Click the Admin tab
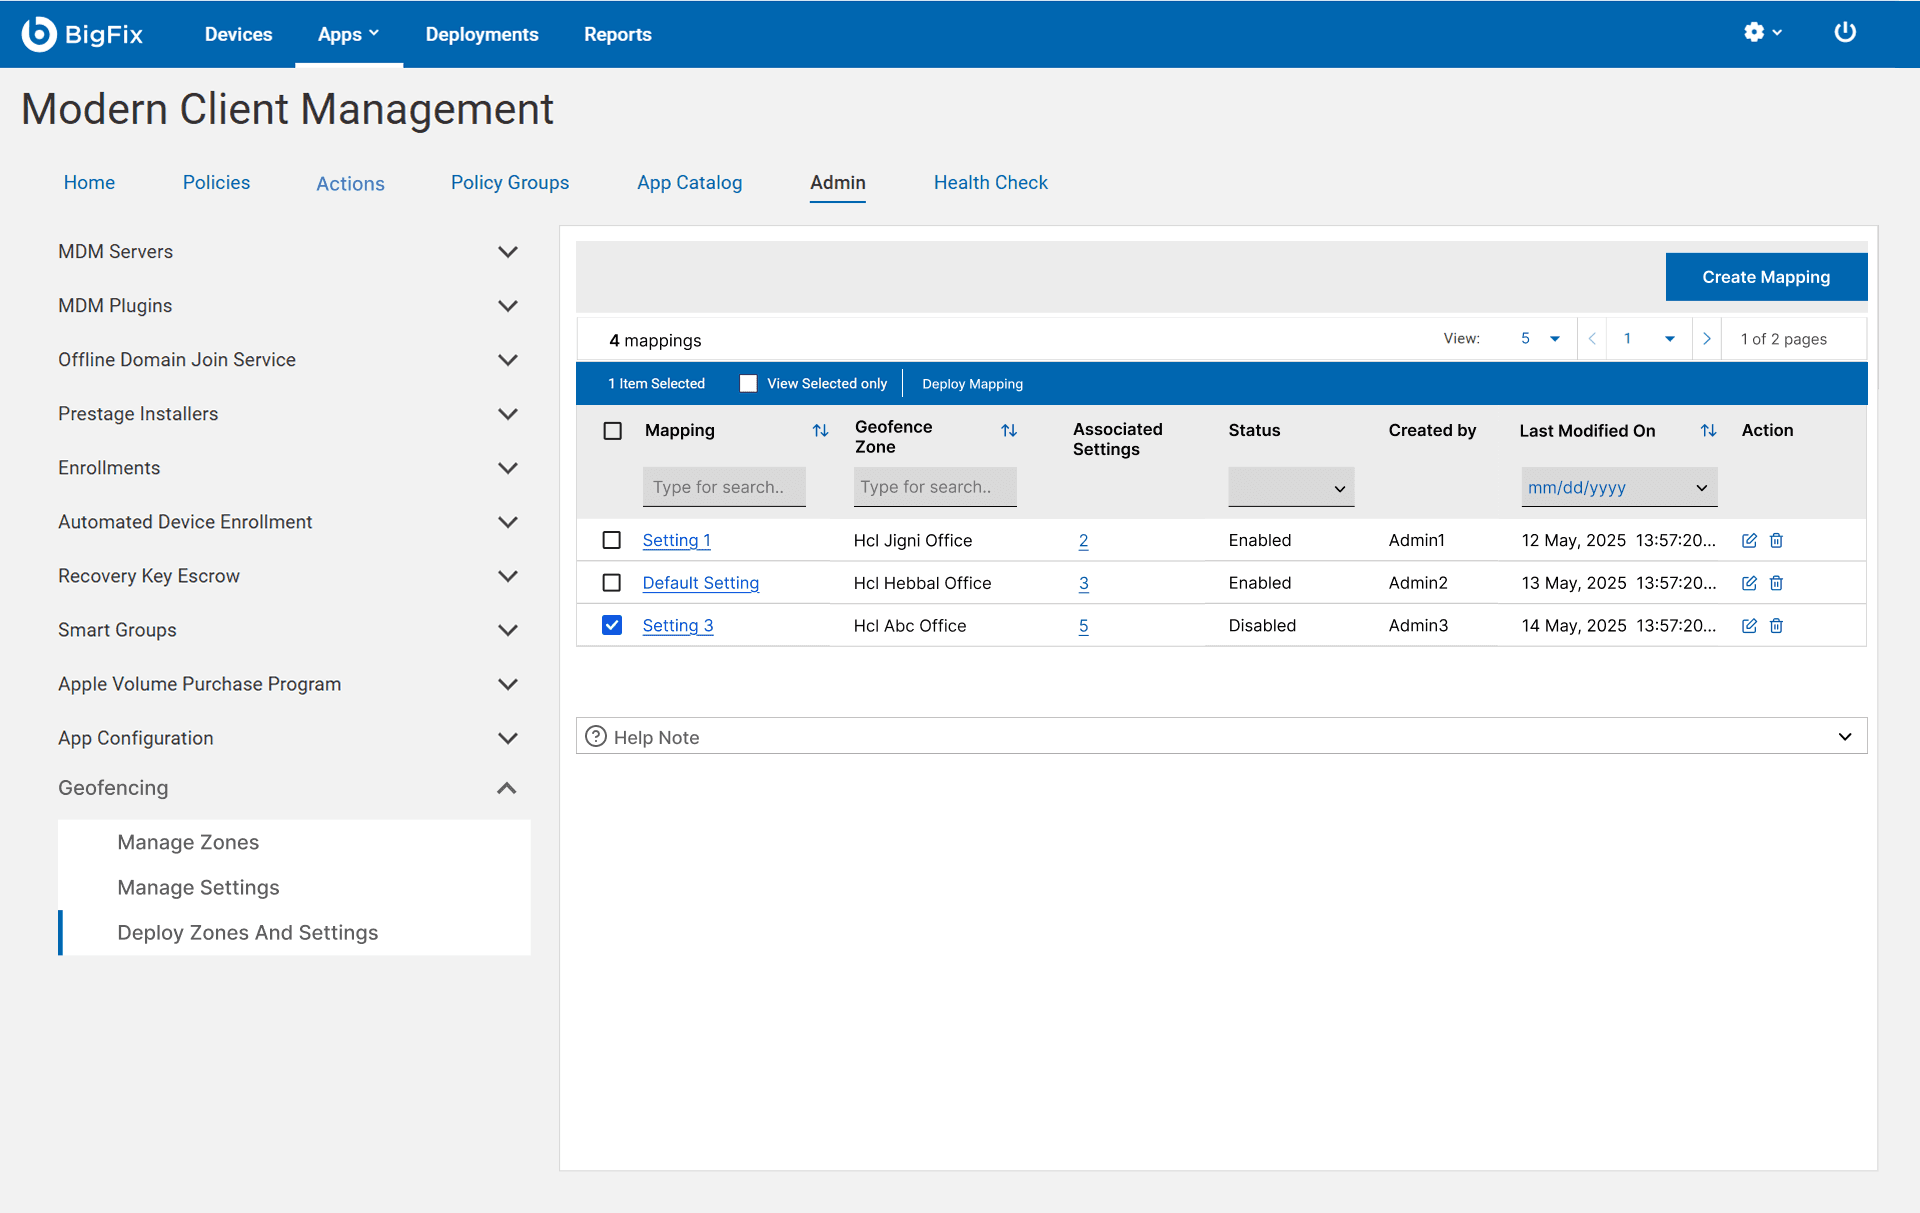 837,183
